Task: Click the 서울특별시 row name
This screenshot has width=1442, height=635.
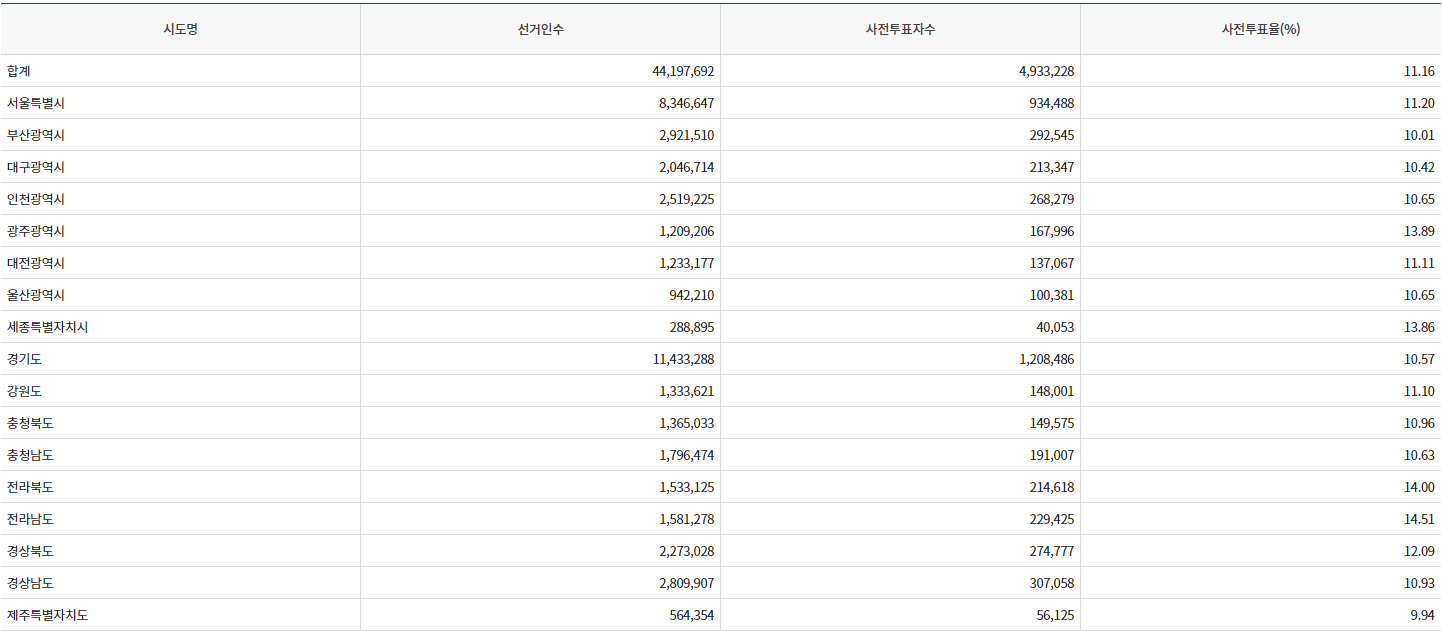Action: click(x=36, y=103)
